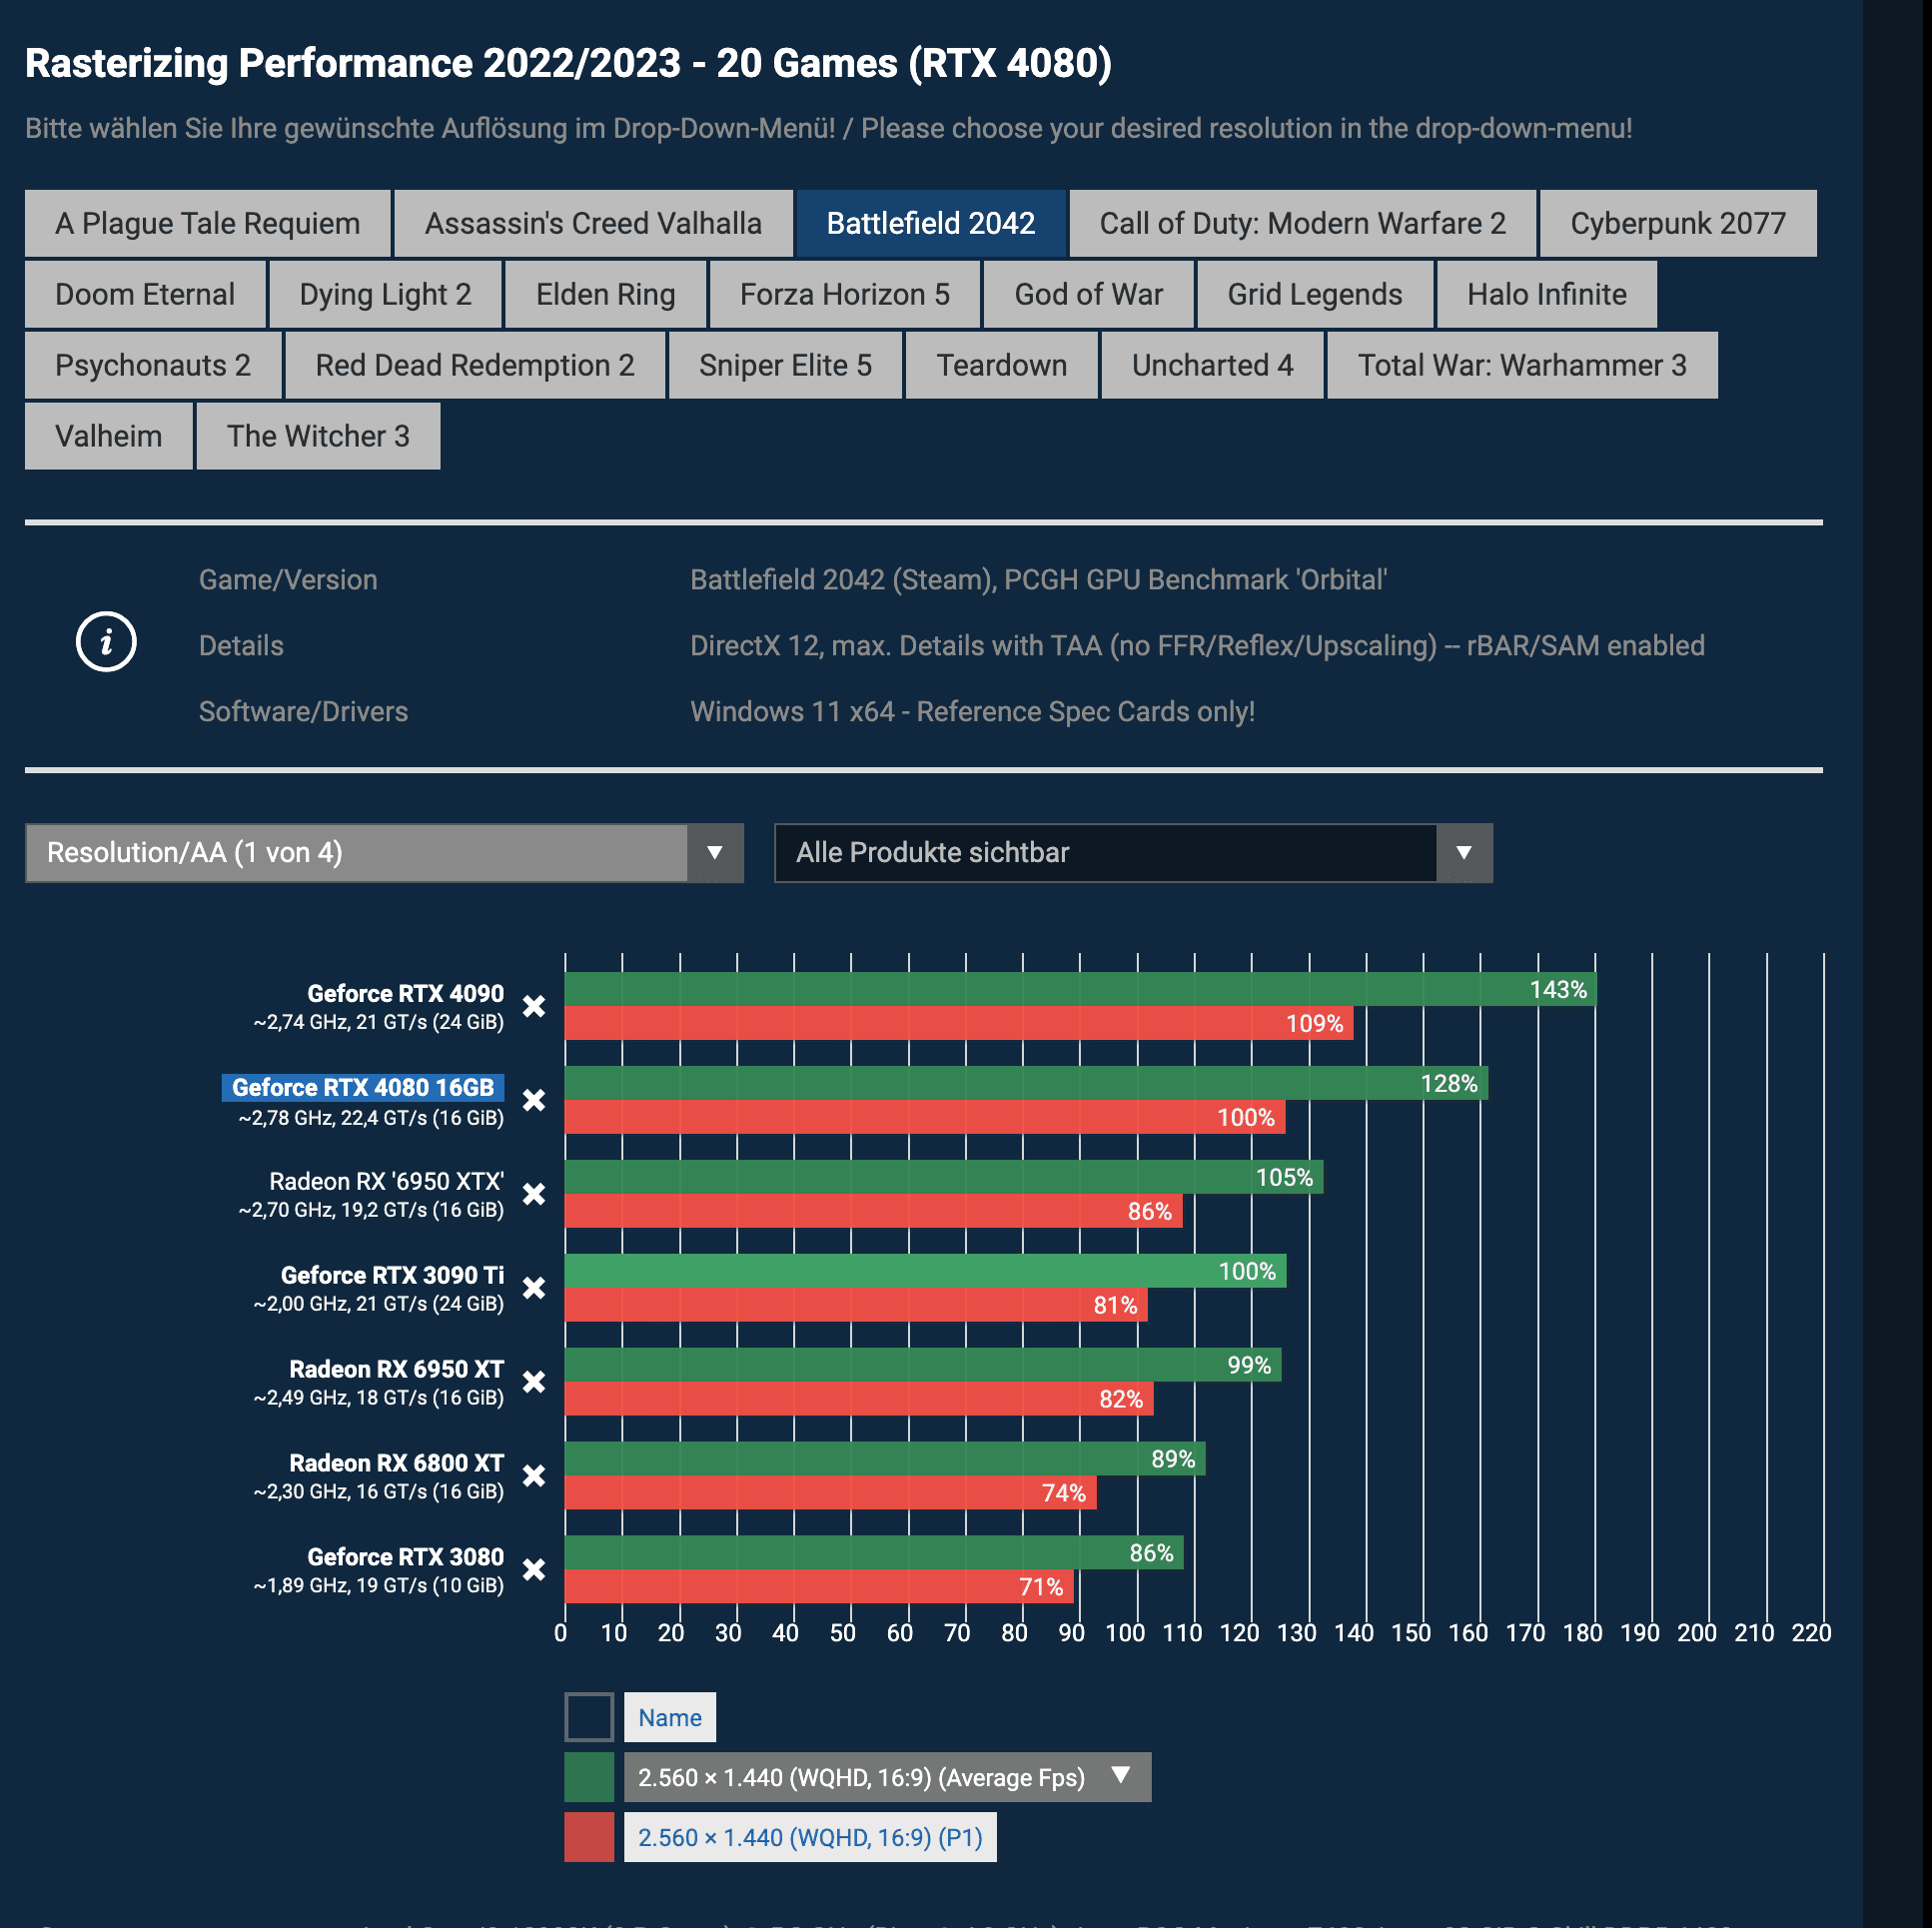Click X icon beside Geforce RTX 4080 16GB
1932x1928 pixels.
(534, 1100)
